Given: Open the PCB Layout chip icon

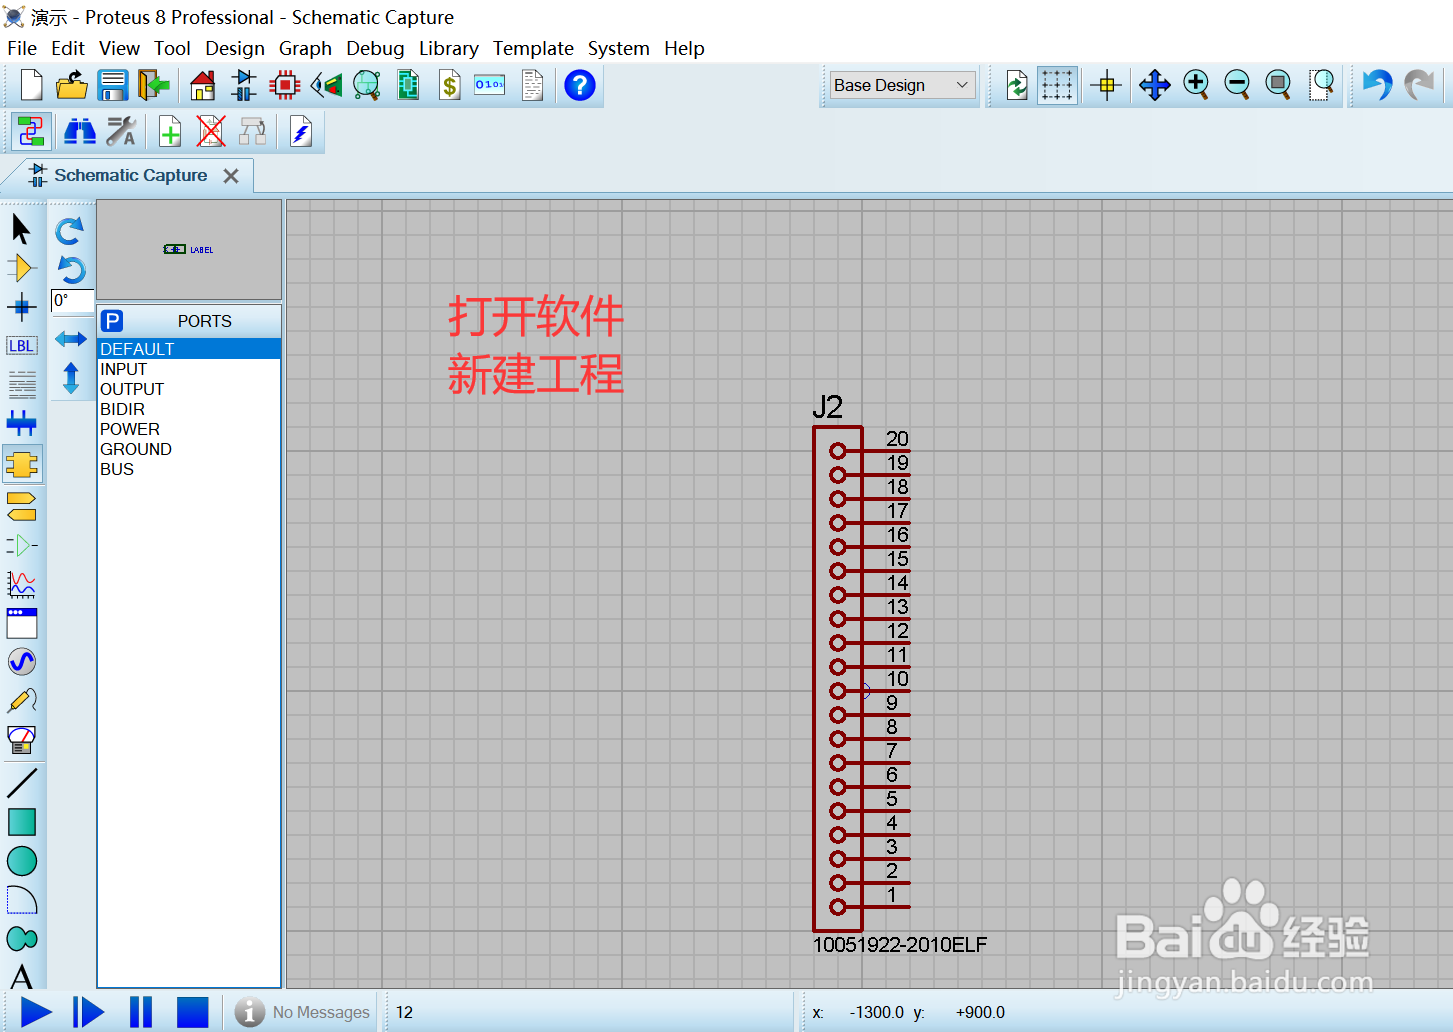Looking at the screenshot, I should tap(285, 85).
